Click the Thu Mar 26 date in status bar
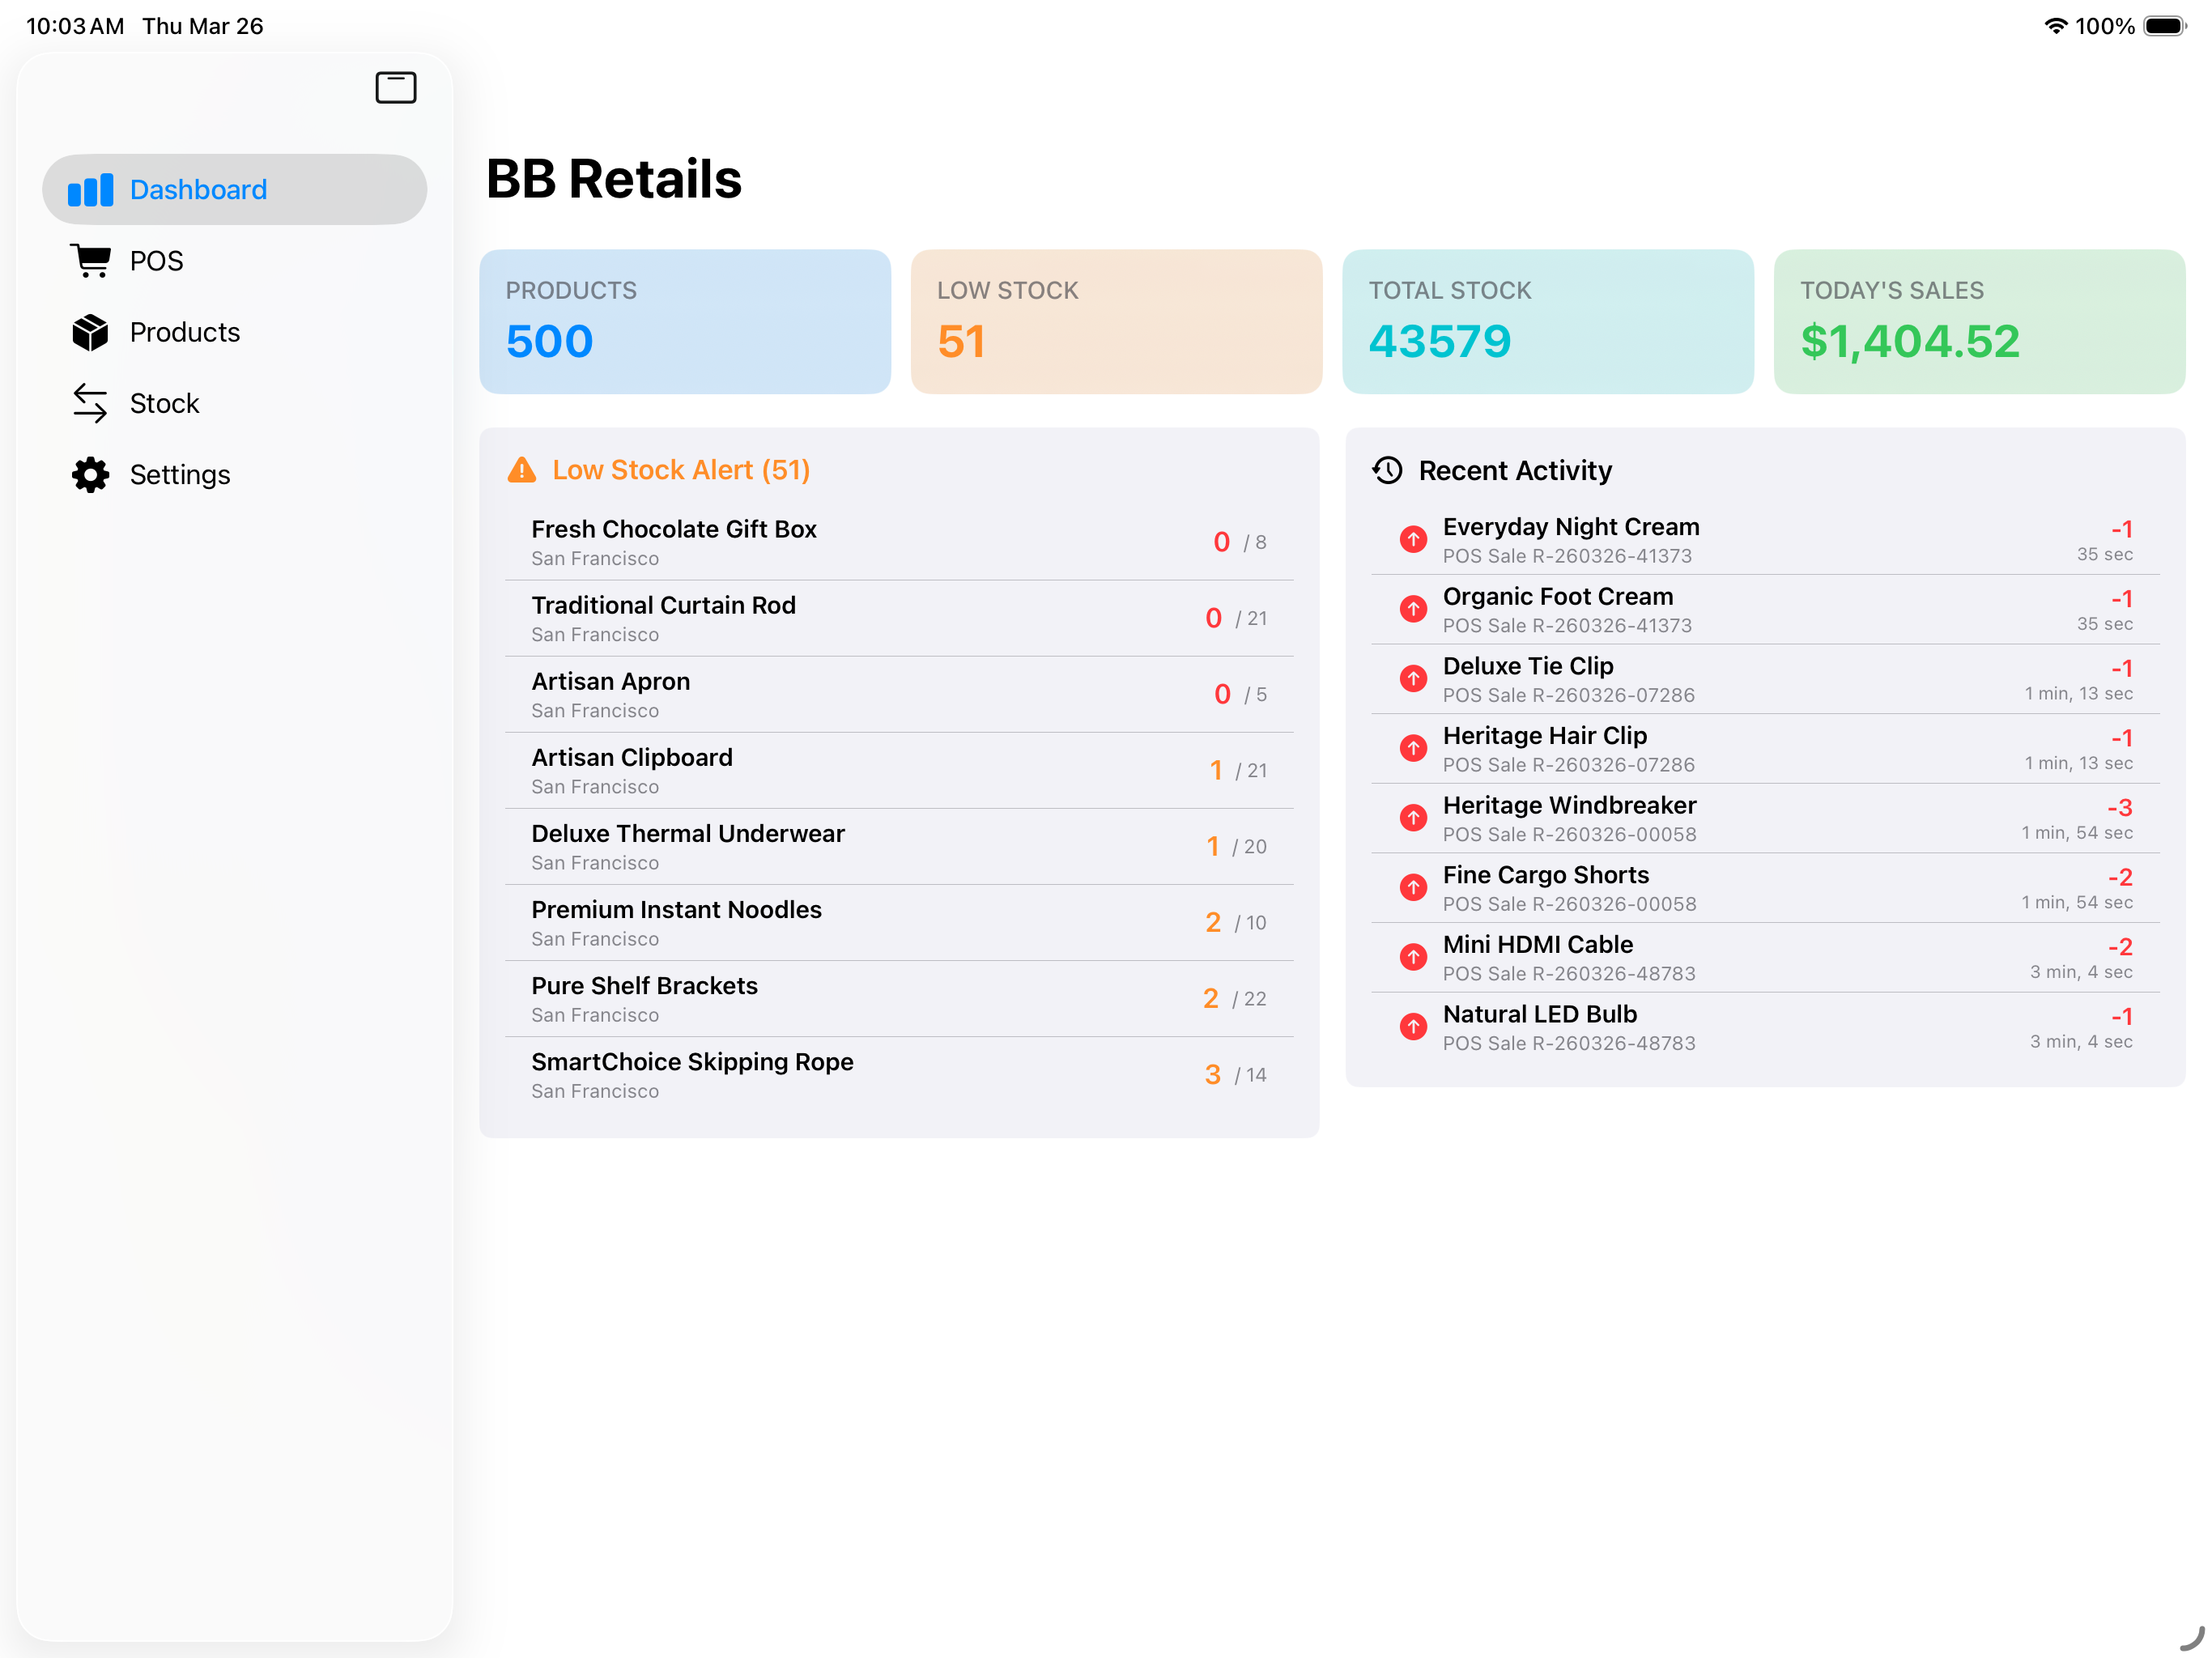Screen dimensions: 2212x1658 tap(202, 26)
